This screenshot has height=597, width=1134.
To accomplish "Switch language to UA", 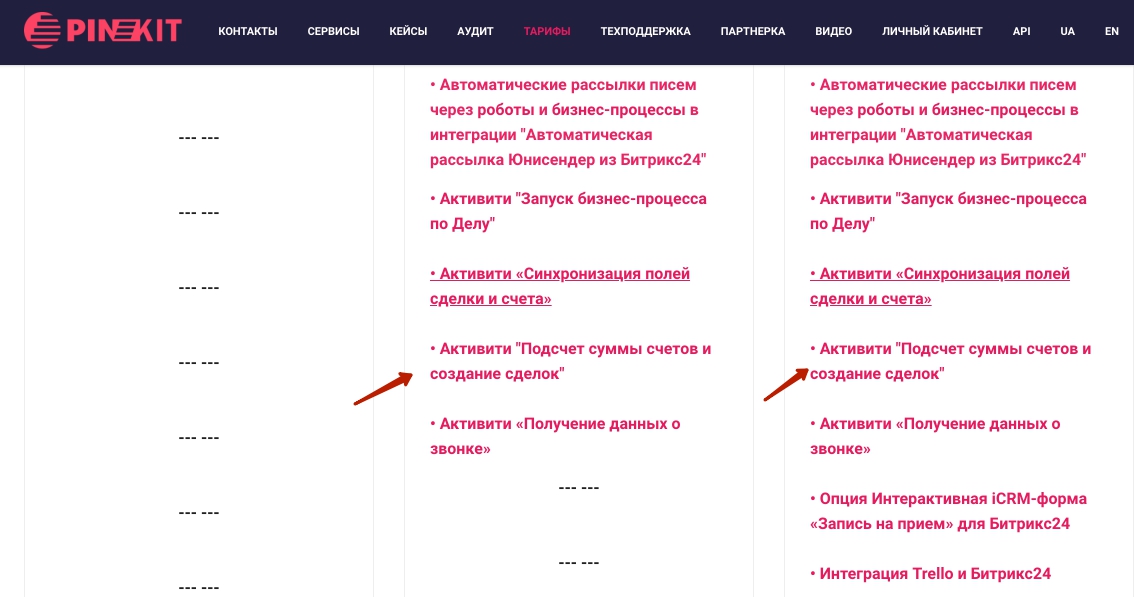I will pos(1067,31).
